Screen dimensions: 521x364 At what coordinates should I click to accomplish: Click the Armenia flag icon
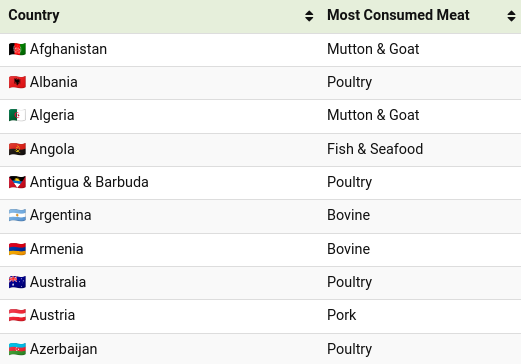coord(17,249)
